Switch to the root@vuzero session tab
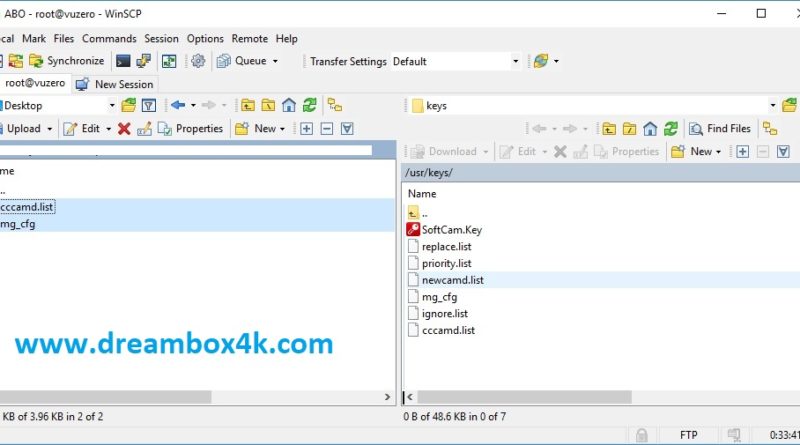The height and width of the screenshot is (445, 800). coord(35,83)
